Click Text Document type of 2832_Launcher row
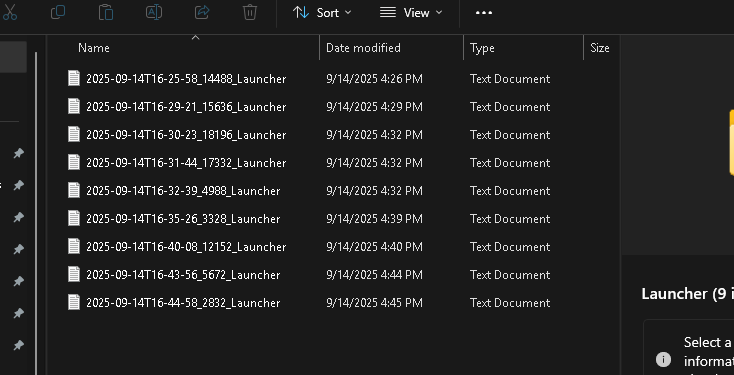Screen dimensions: 734x375 pos(510,303)
